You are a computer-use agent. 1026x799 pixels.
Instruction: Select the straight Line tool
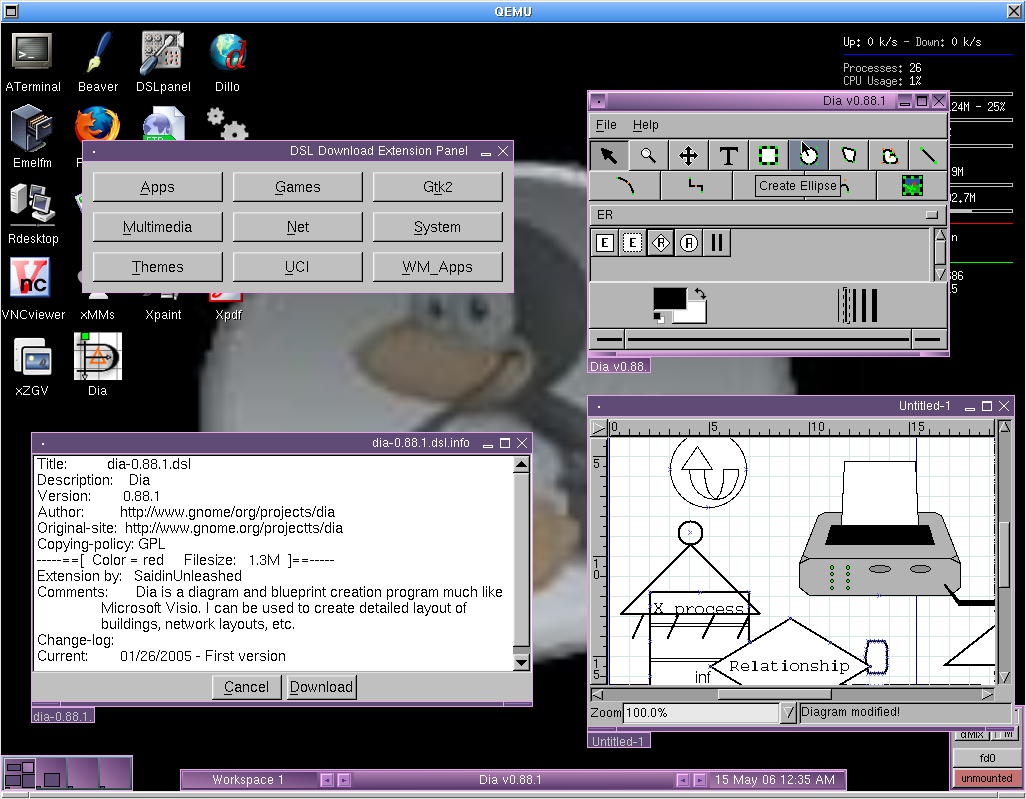click(928, 156)
